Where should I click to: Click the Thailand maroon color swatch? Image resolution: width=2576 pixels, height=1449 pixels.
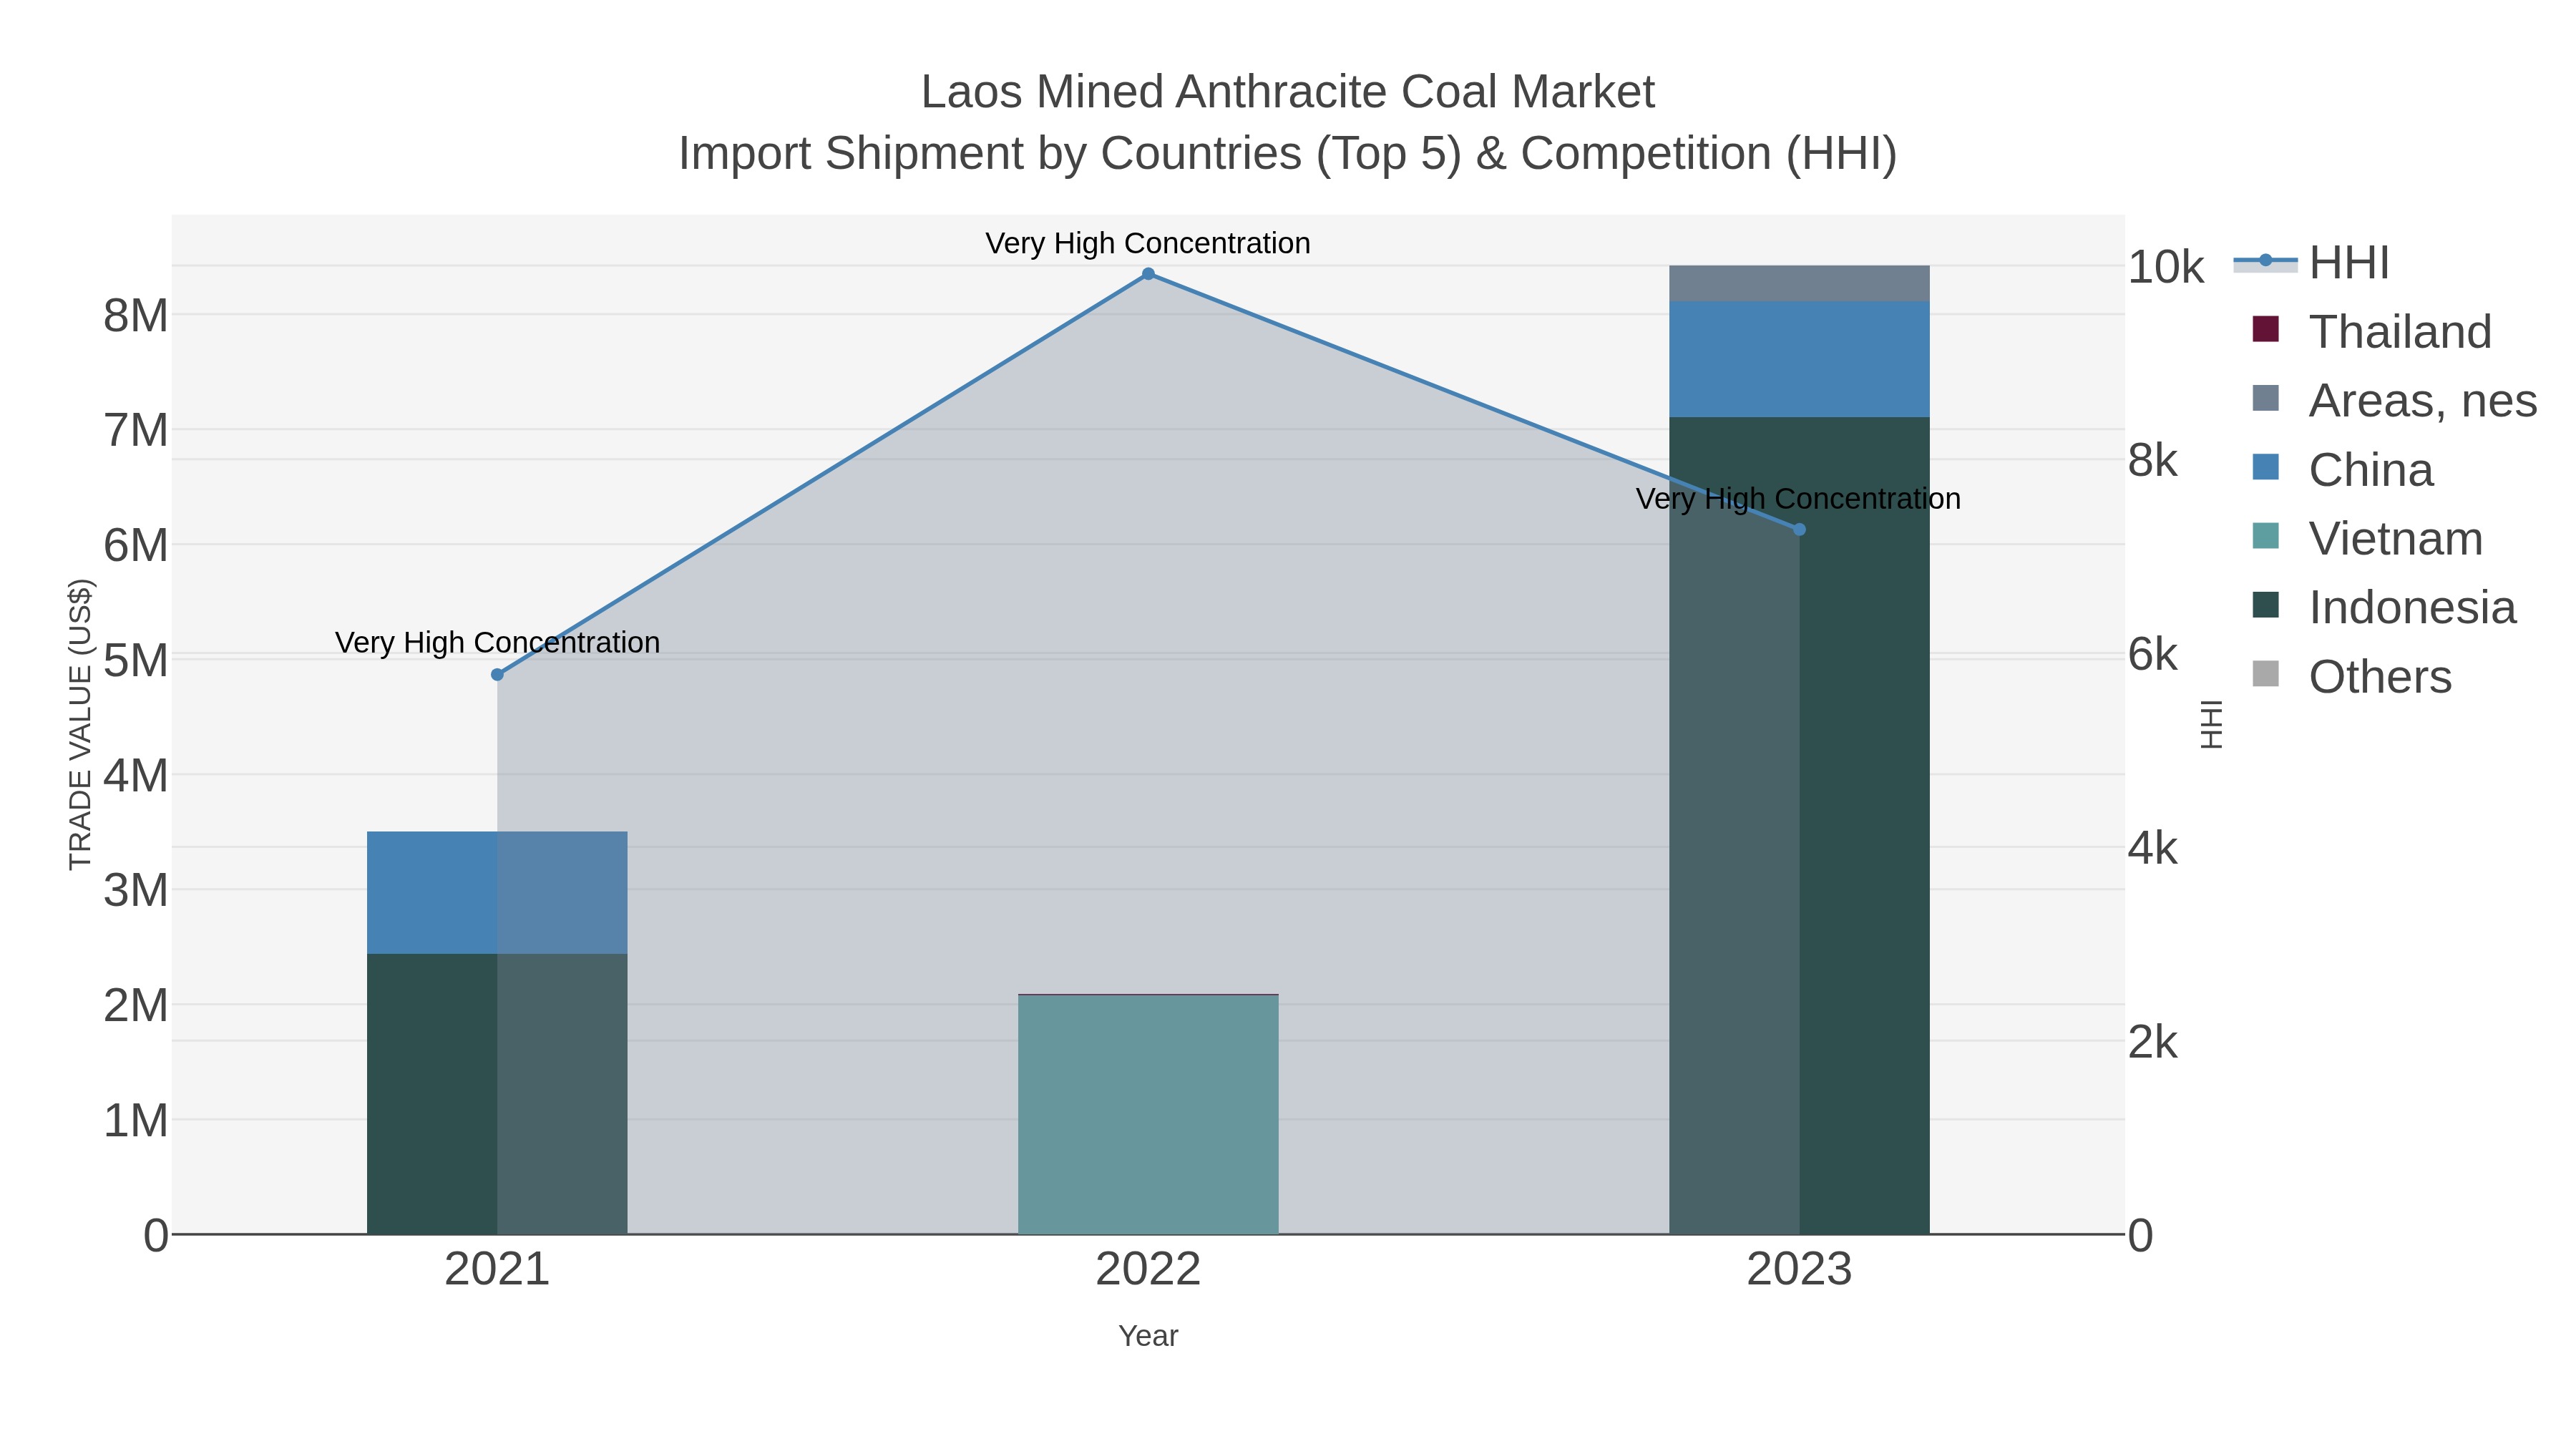(x=2265, y=329)
